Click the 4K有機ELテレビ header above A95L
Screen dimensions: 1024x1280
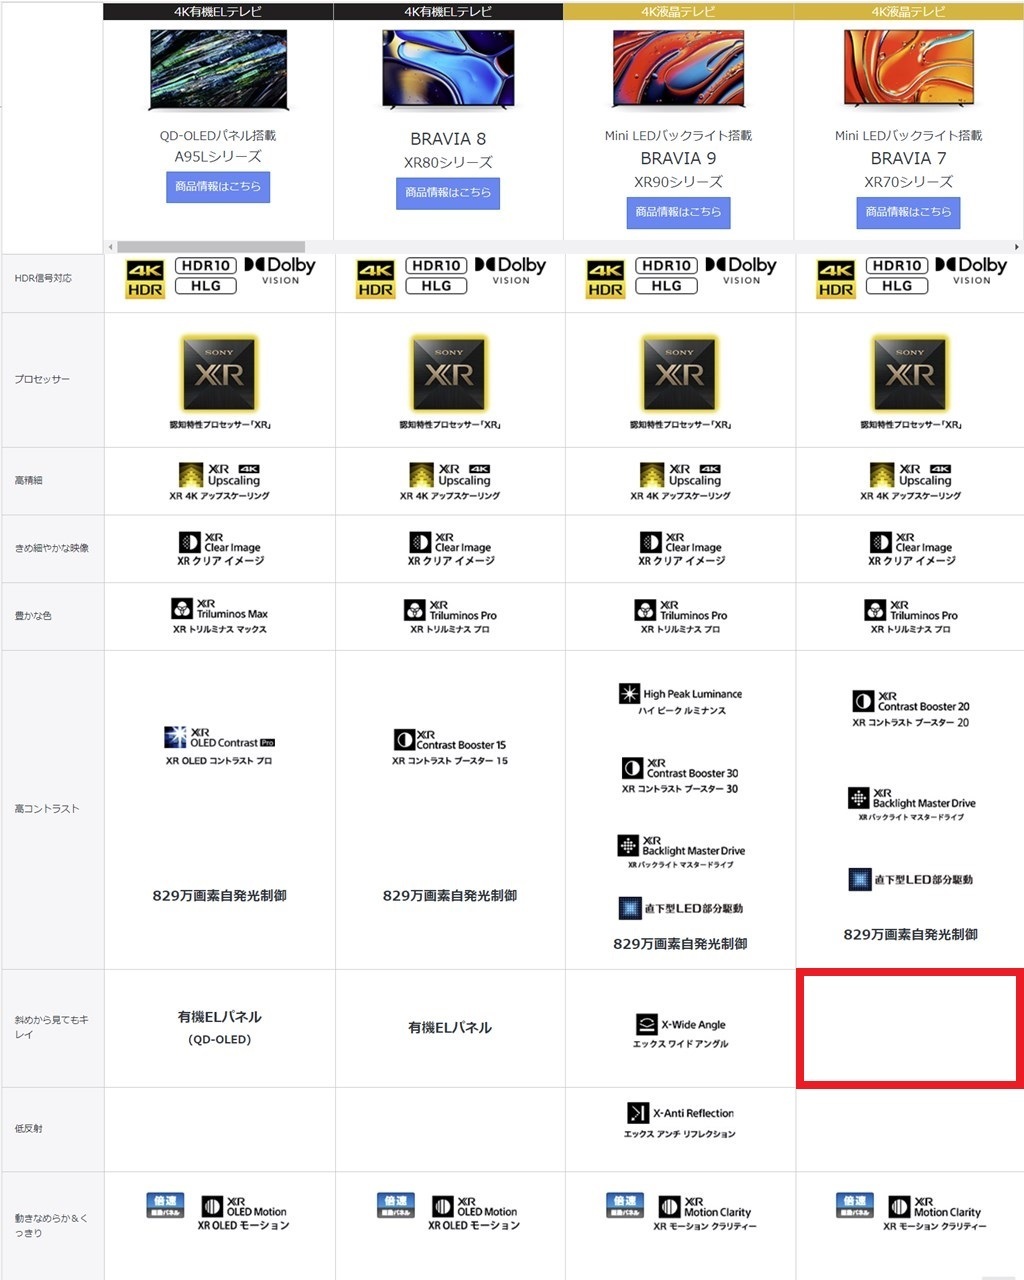pos(218,12)
